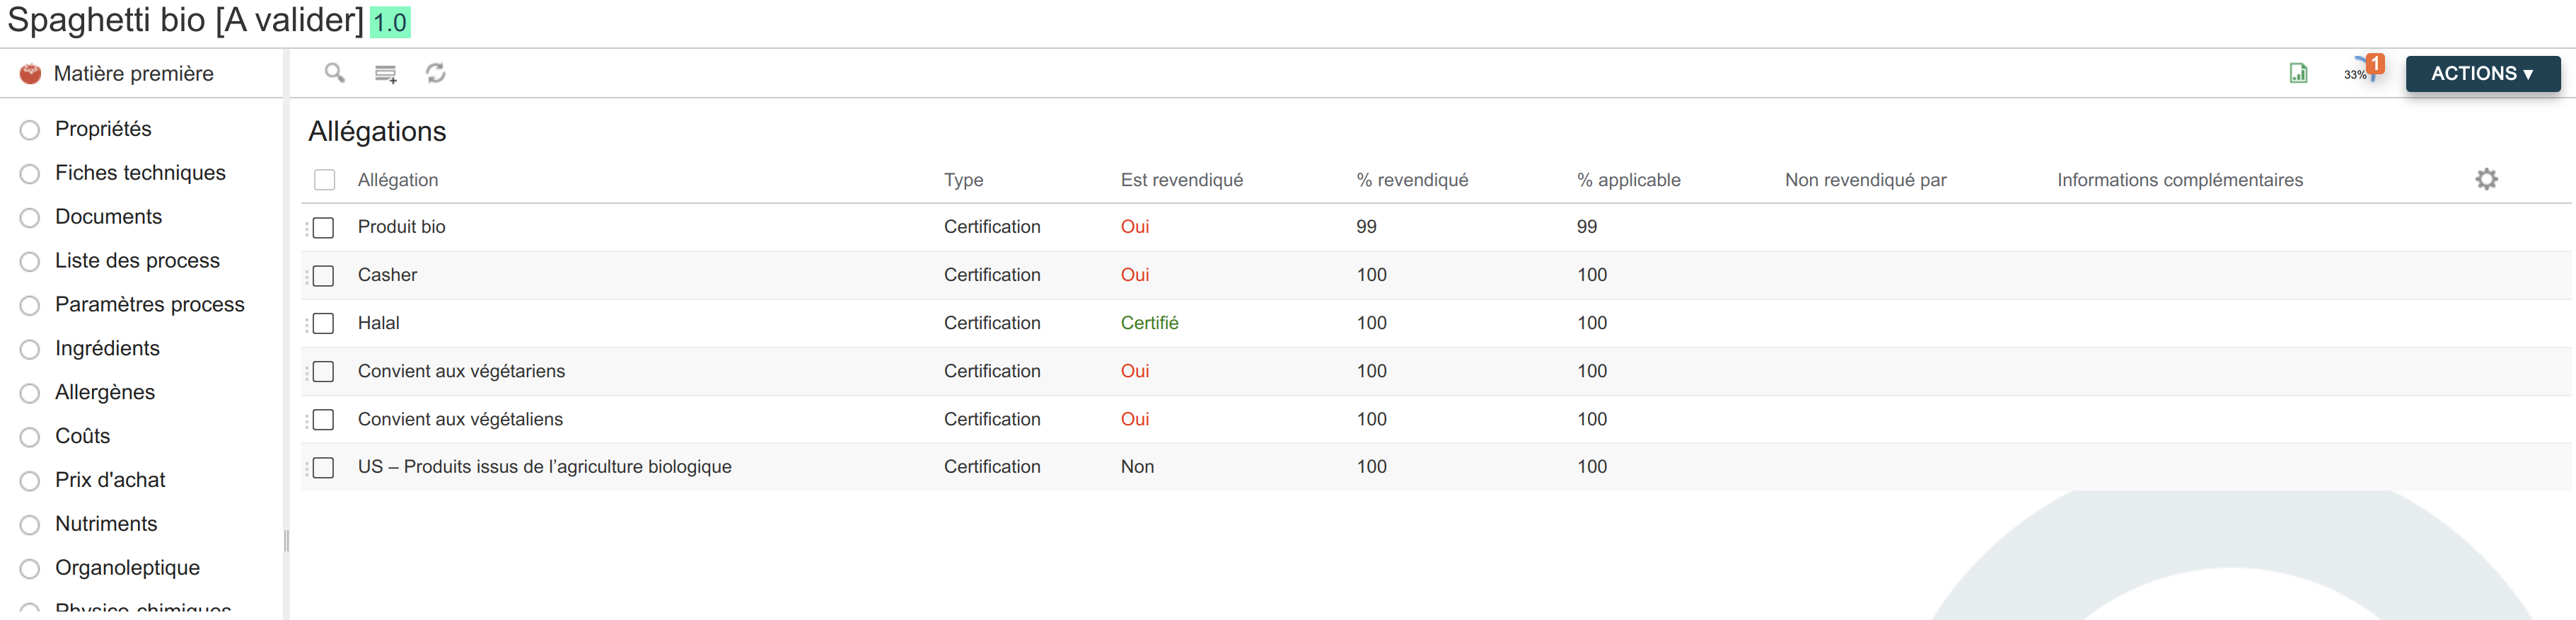Check the Produit bio row checkbox
Image resolution: width=2576 pixels, height=620 pixels.
click(x=323, y=228)
